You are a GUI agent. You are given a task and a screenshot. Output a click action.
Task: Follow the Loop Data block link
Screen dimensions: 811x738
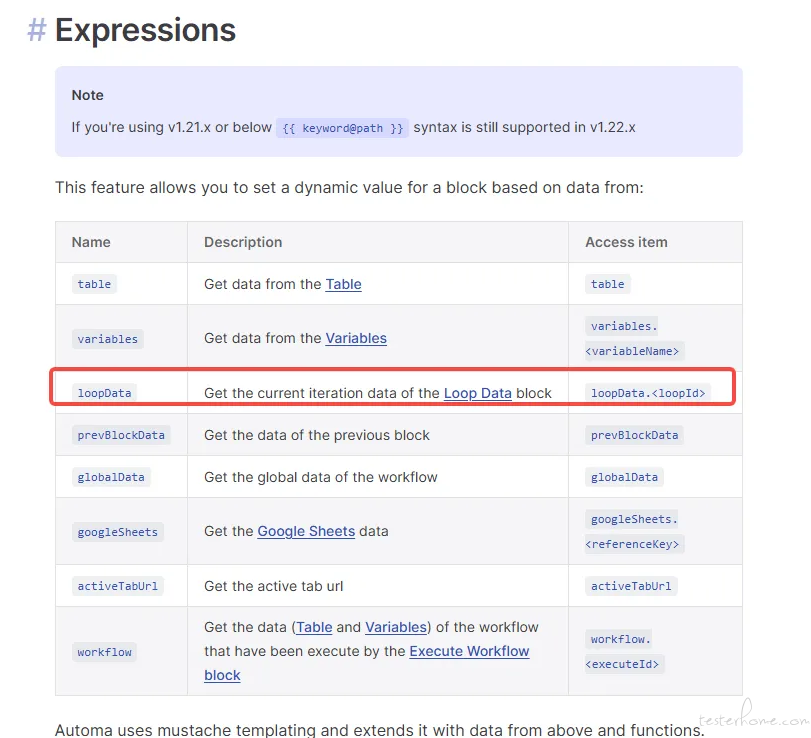pos(477,393)
